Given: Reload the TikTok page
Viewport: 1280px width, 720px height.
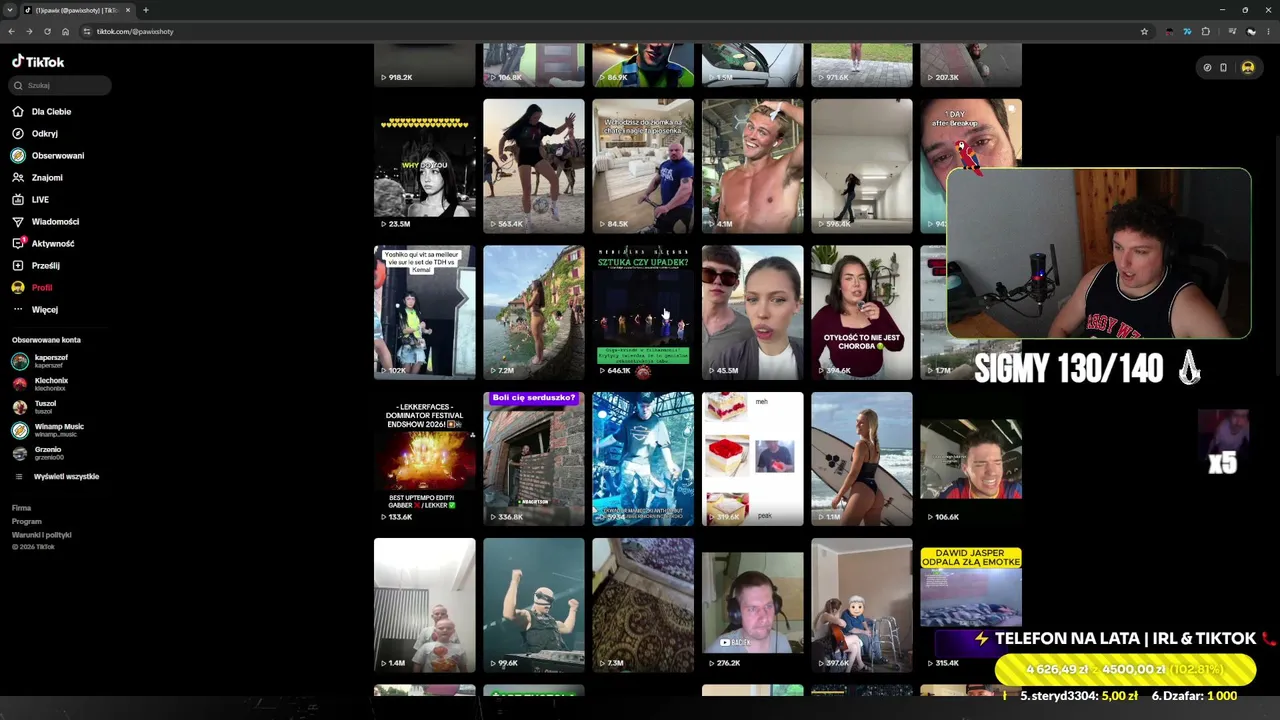Looking at the screenshot, I should coord(47,31).
